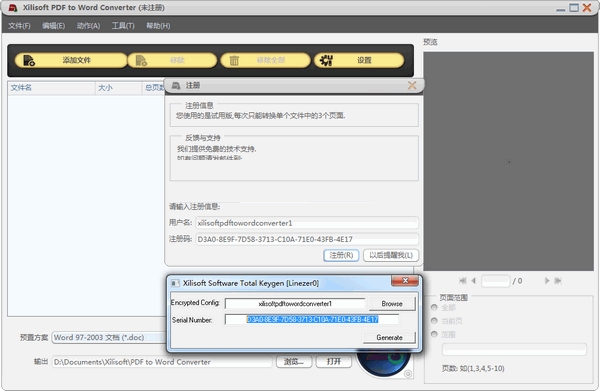Click the Browse (浏览) output folder button

[294, 362]
